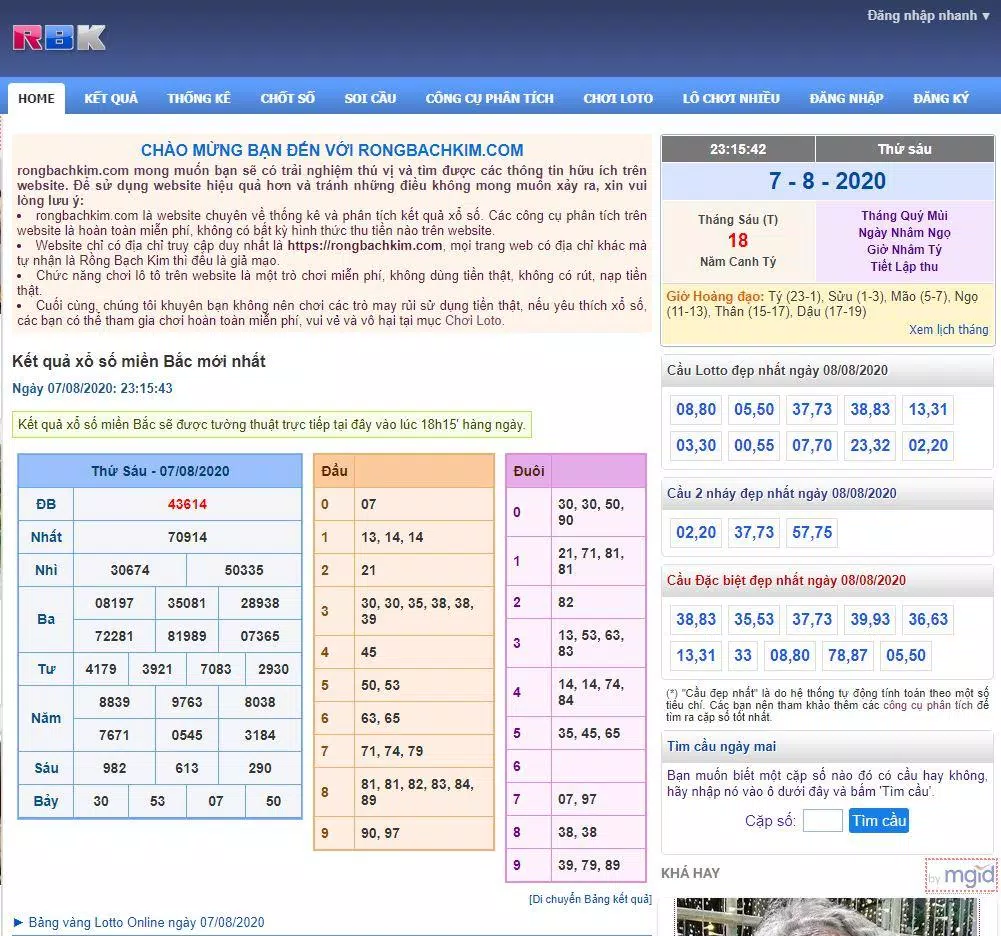The height and width of the screenshot is (936, 1001).
Task: Click the RBK logo
Action: pos(59,38)
